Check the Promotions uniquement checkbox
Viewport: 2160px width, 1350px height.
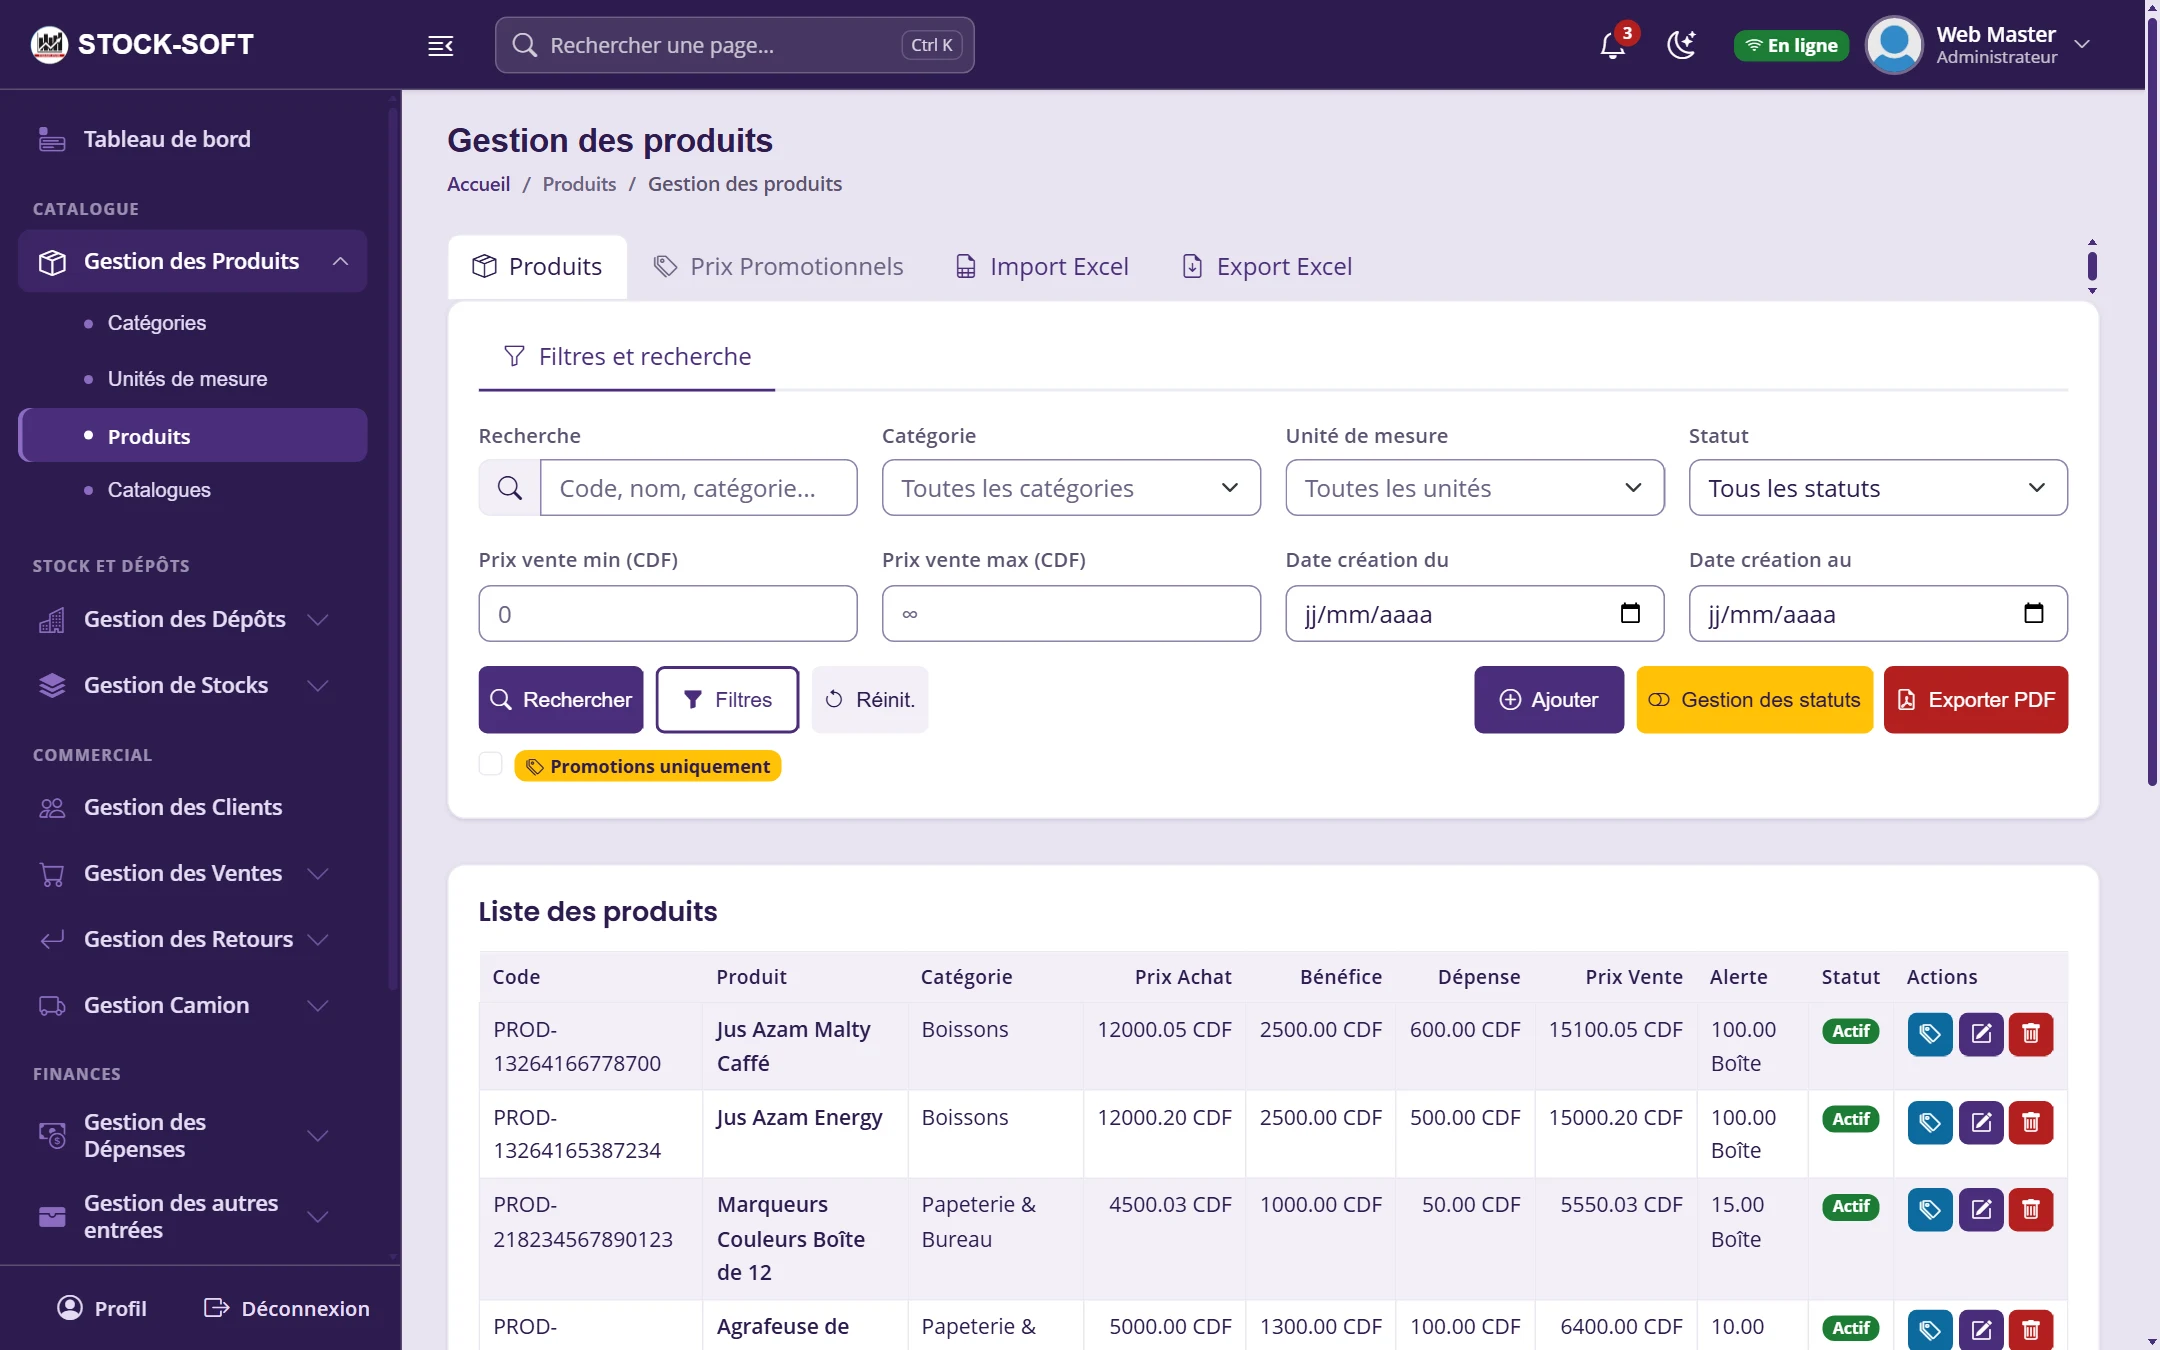coord(490,764)
